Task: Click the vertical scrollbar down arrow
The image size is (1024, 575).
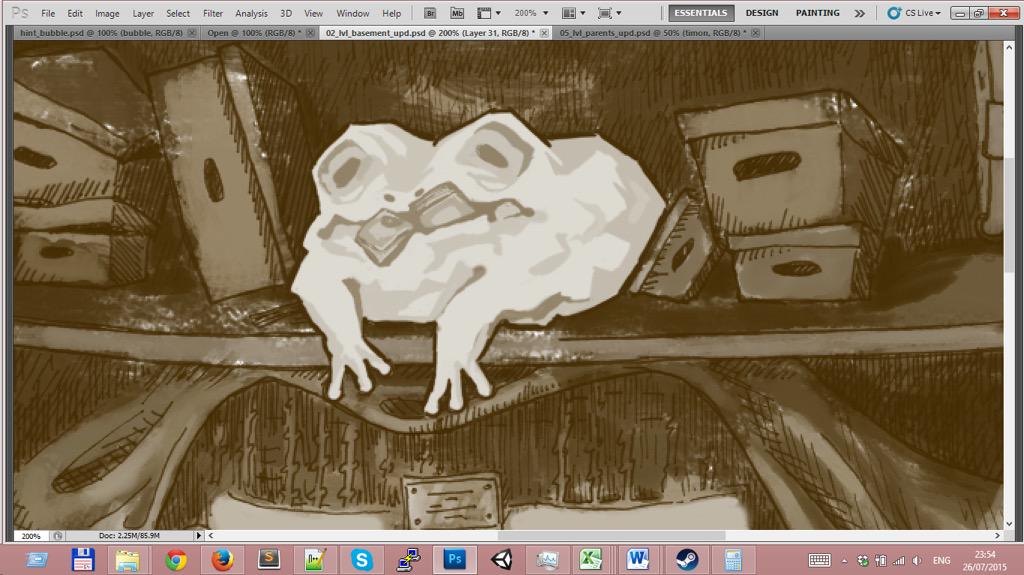Action: [x=1009, y=524]
